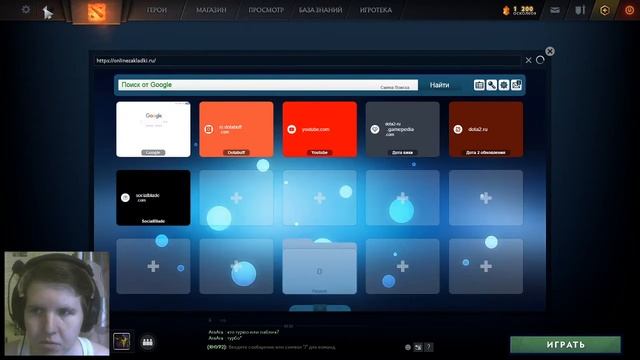Click the wrench tools icon

[491, 85]
